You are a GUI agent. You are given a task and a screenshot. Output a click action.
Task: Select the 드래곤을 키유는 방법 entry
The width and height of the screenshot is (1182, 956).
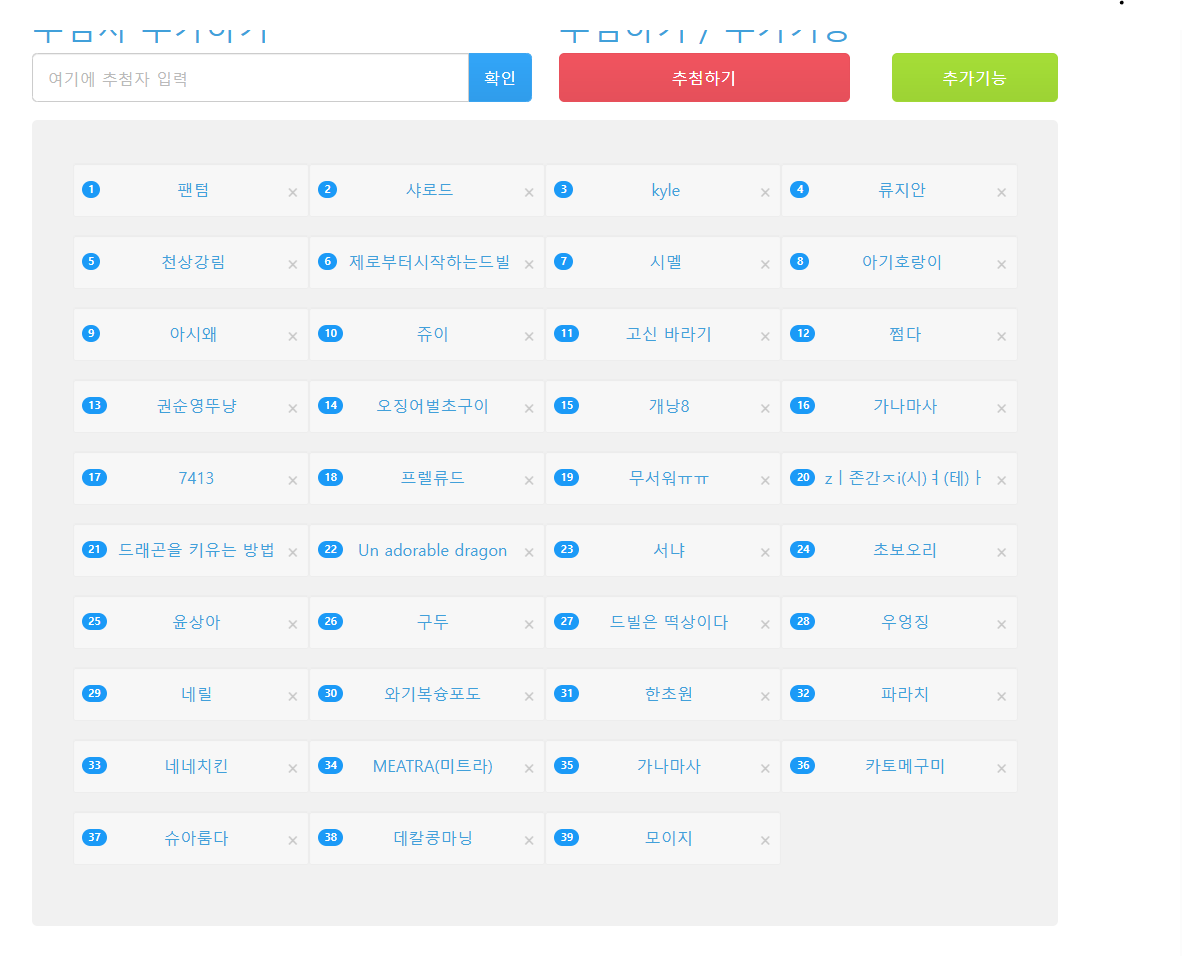pos(196,550)
